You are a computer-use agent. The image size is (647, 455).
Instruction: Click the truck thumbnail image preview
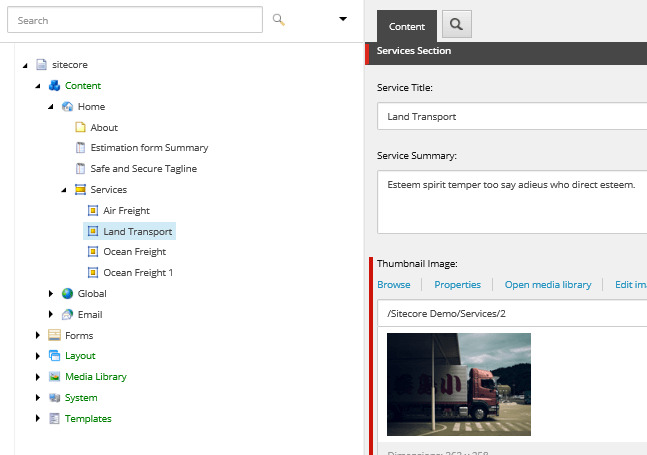[x=458, y=384]
